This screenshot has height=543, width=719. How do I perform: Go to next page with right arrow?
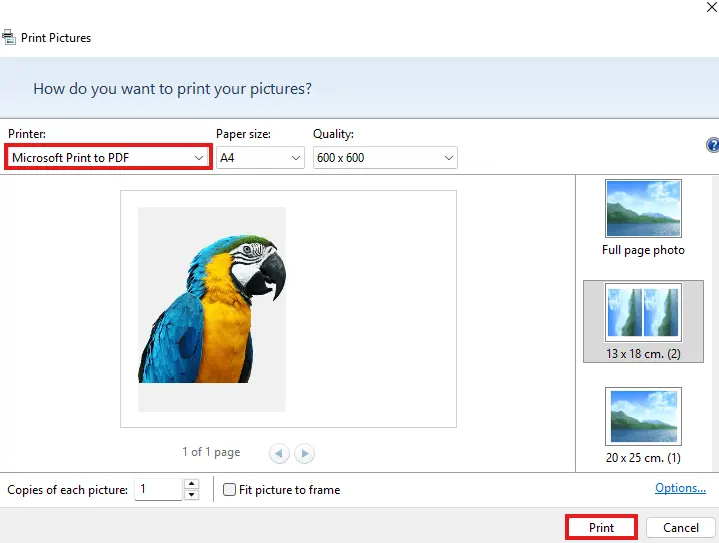coord(304,454)
